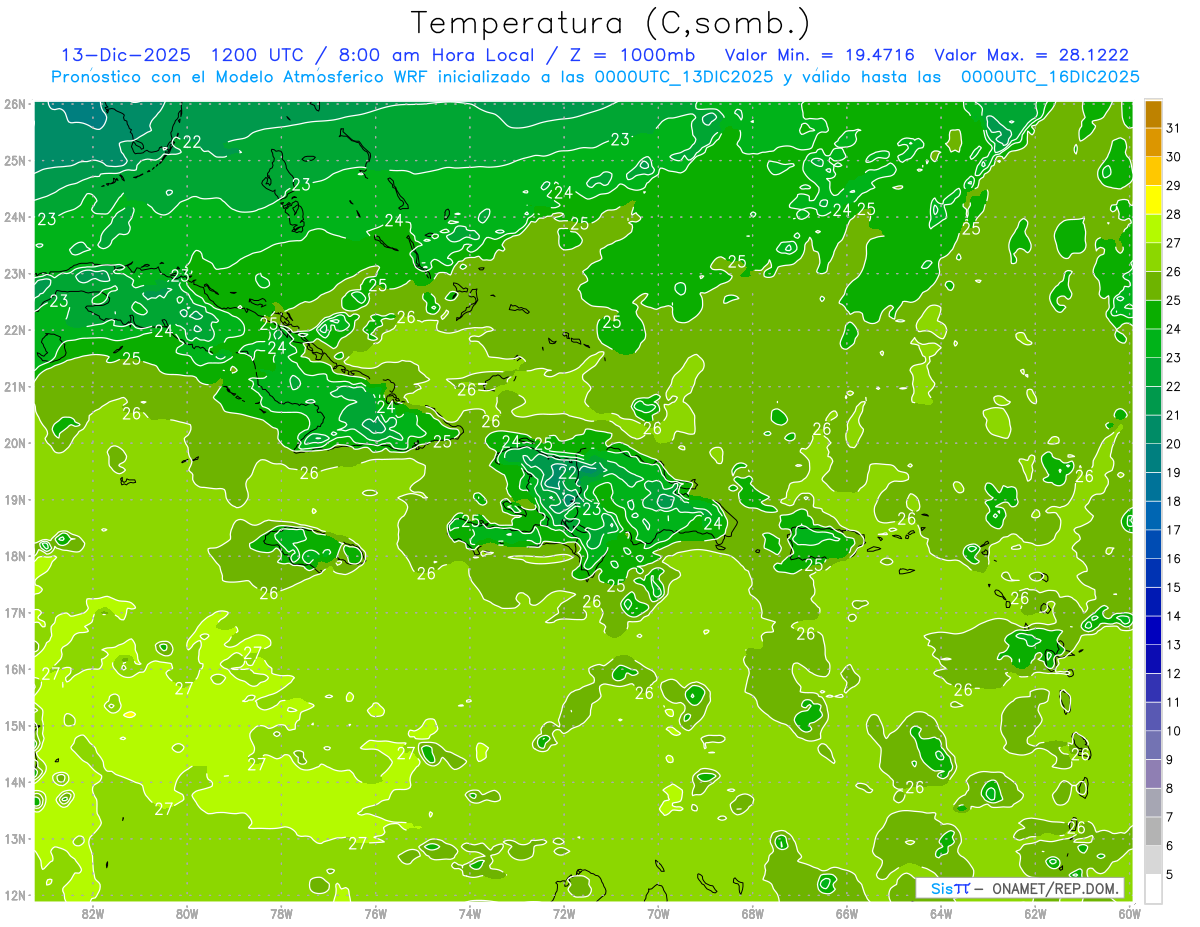Click latitude axis label "16N"
The height and width of the screenshot is (927, 1200).
click(x=14, y=669)
